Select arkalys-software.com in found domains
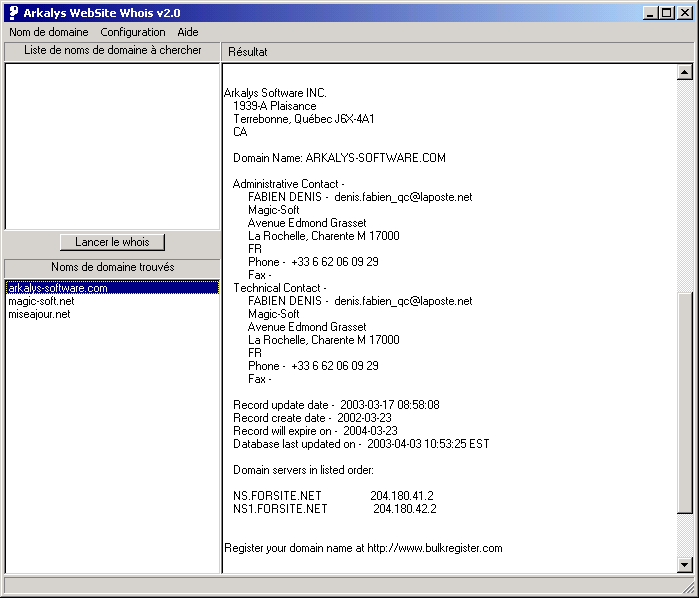 pyautogui.click(x=112, y=288)
